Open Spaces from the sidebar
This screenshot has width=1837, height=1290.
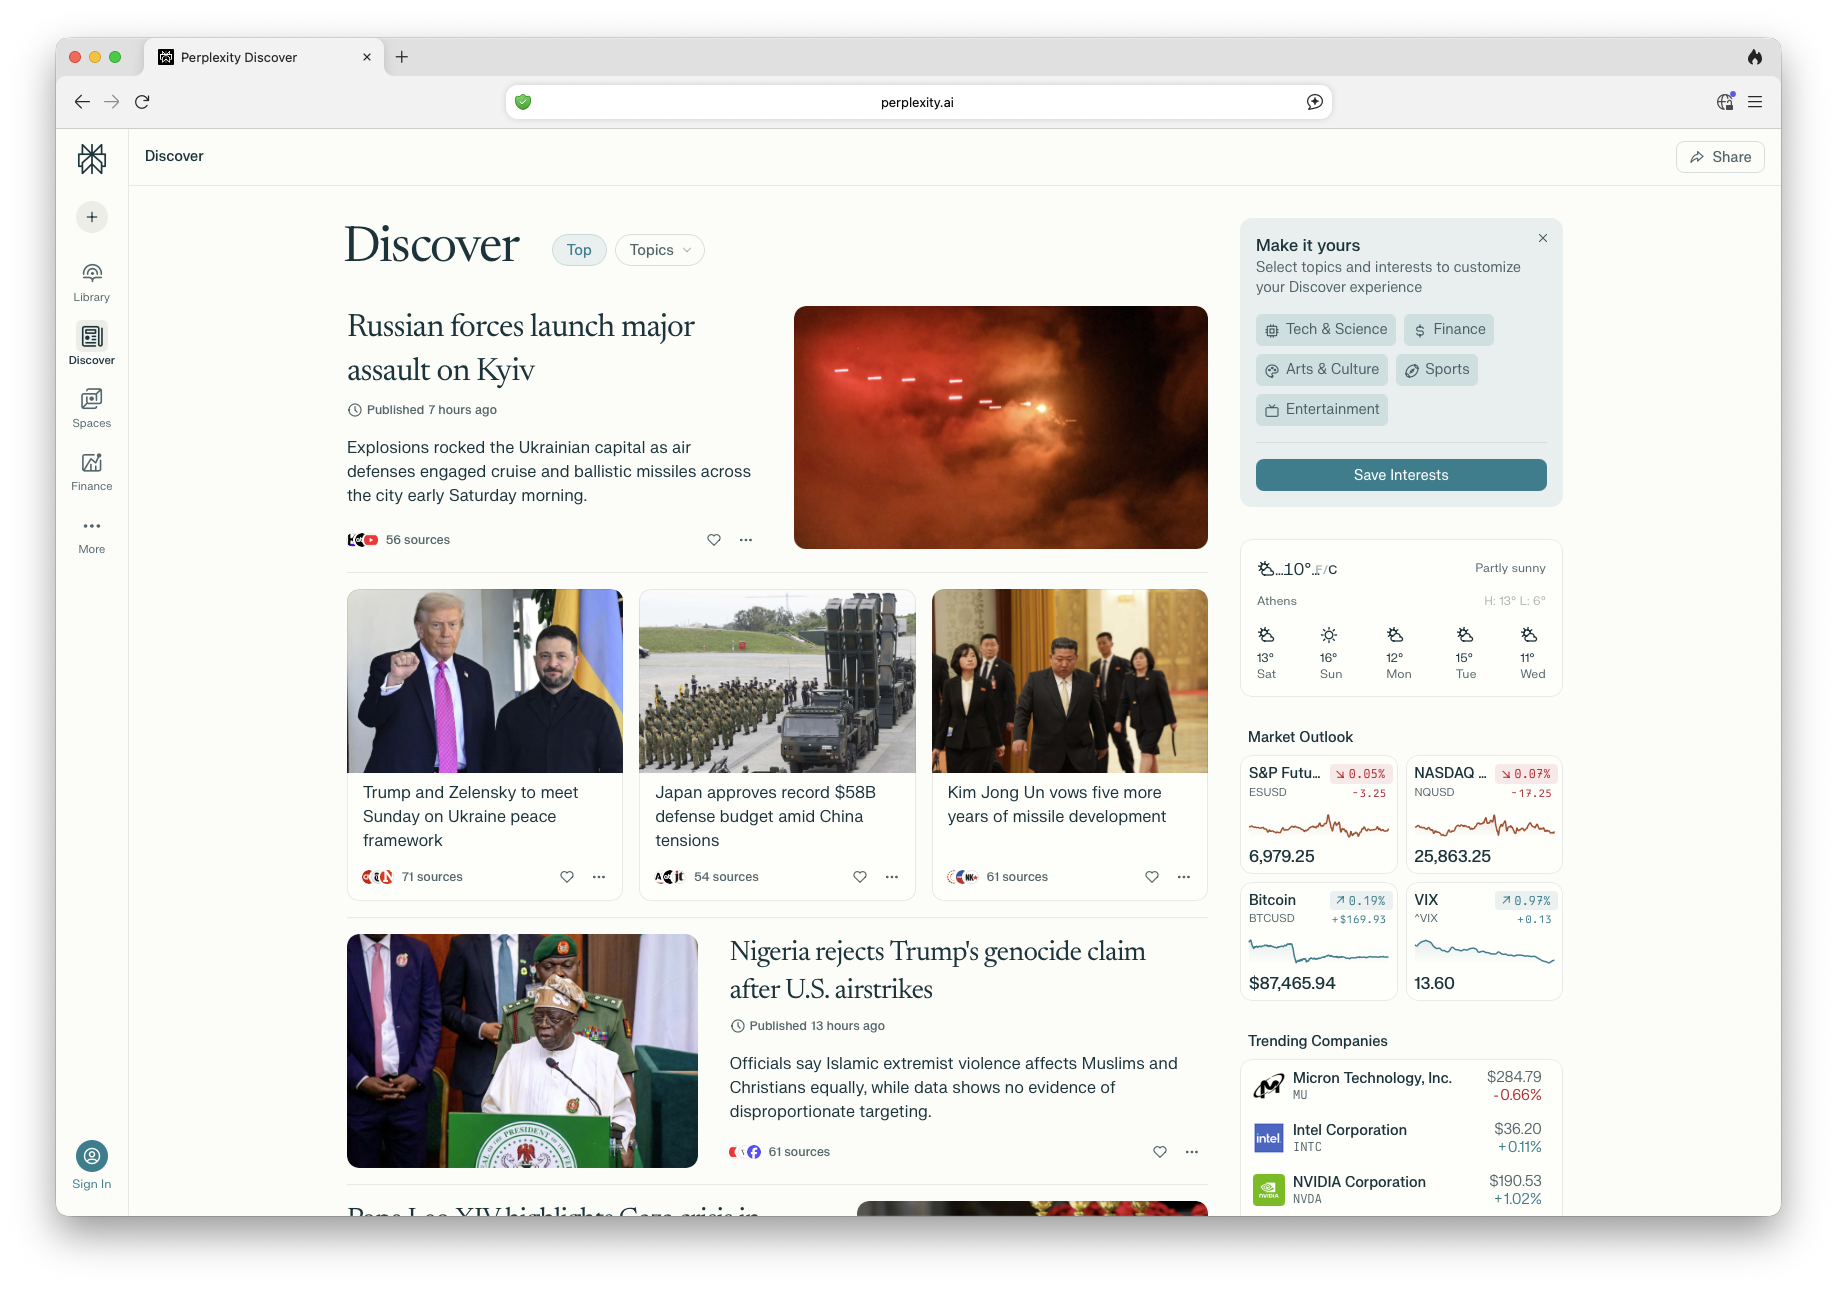tap(92, 400)
